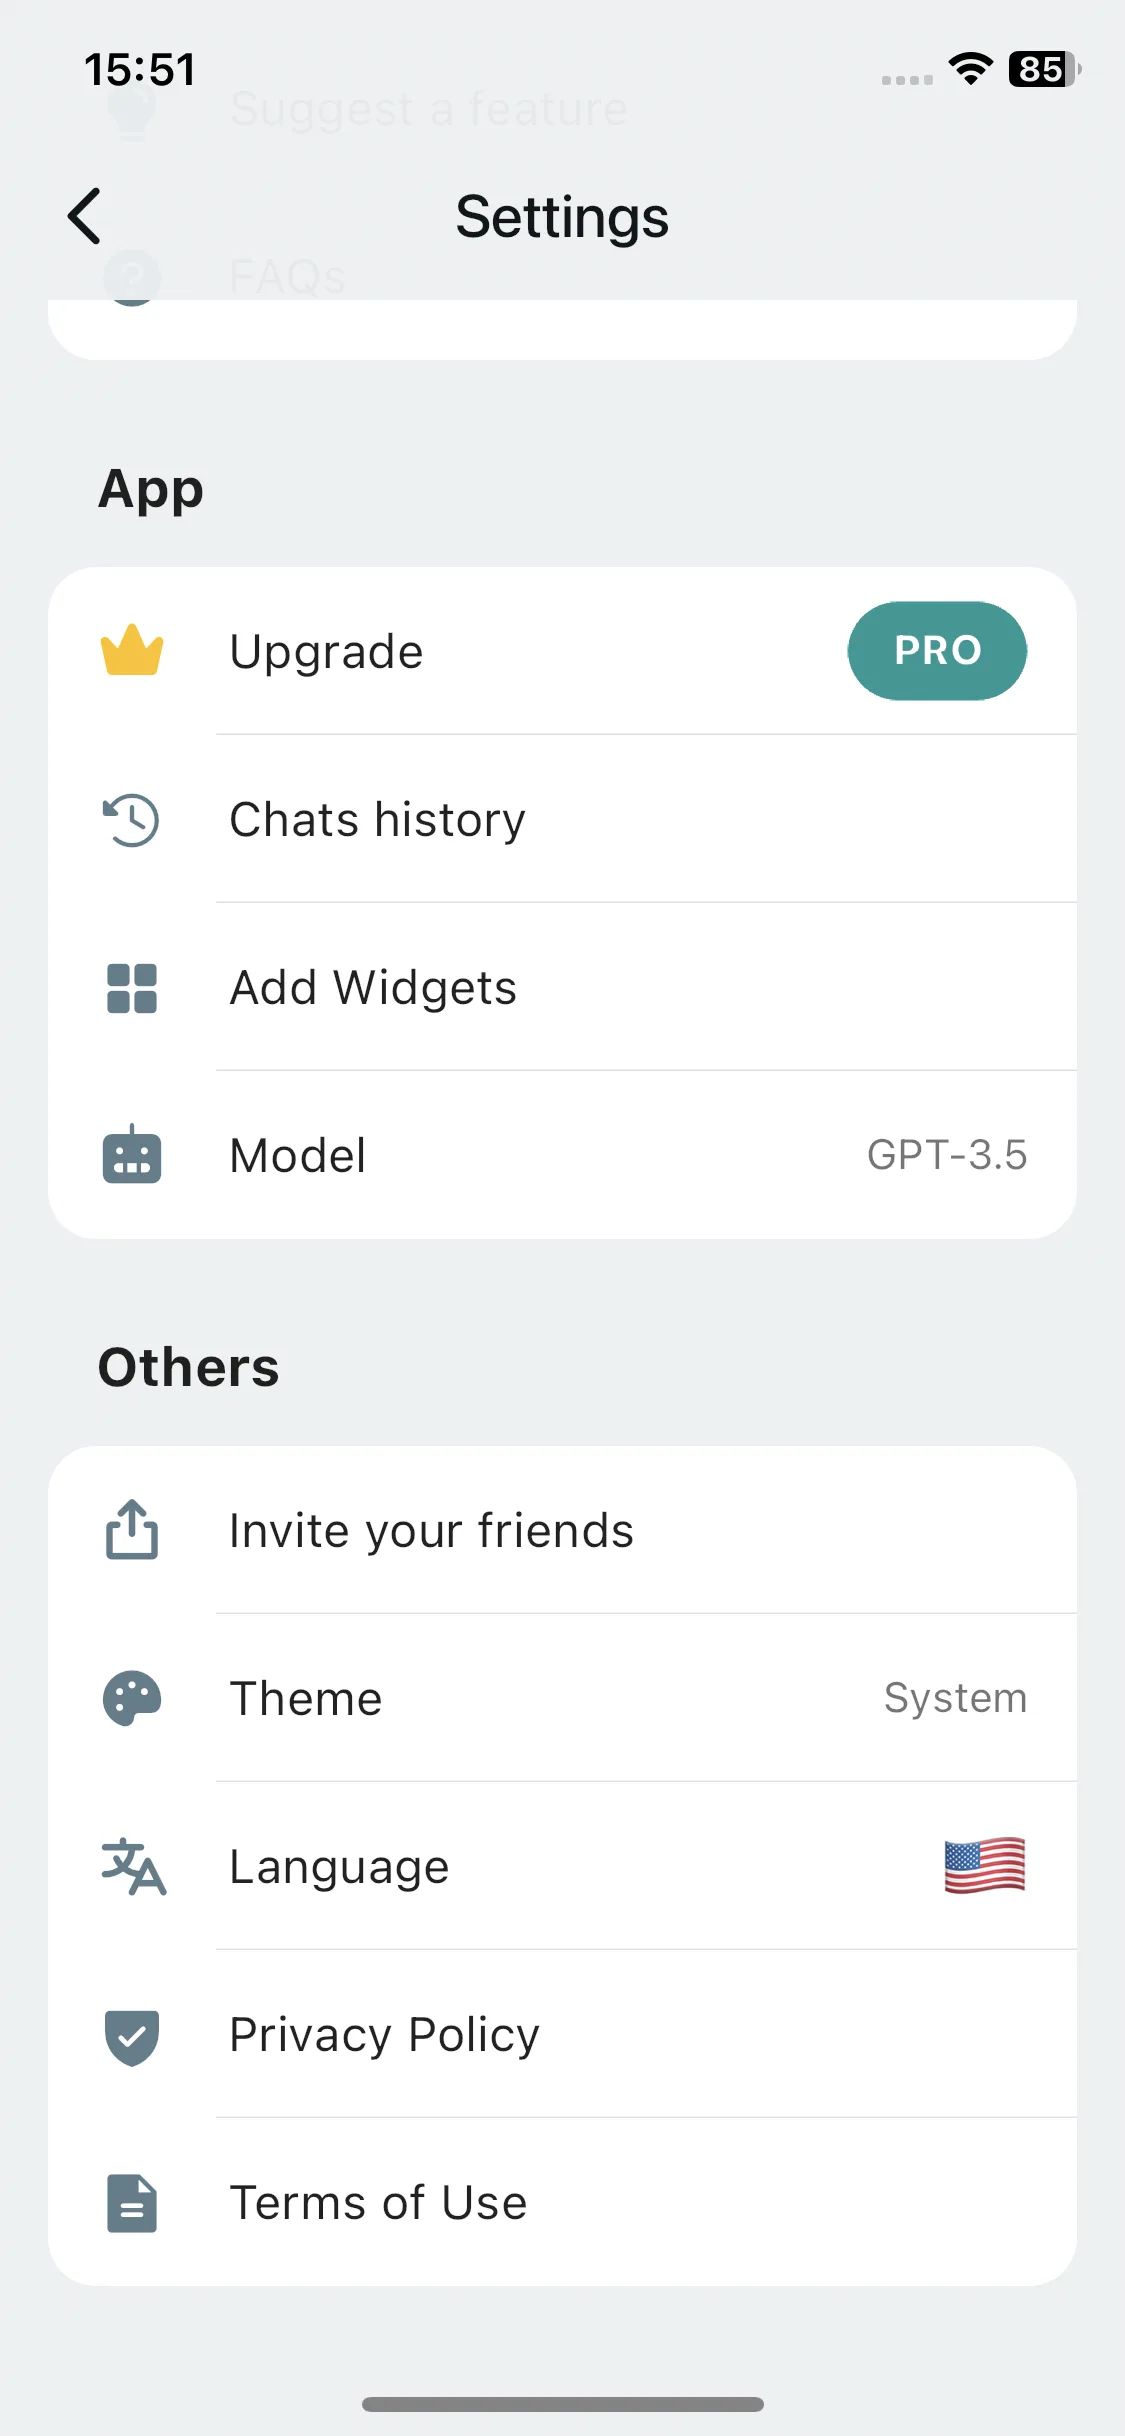Screen dimensions: 1125x2436
Task: Click the Privacy Policy shield icon
Action: pos(132,2037)
